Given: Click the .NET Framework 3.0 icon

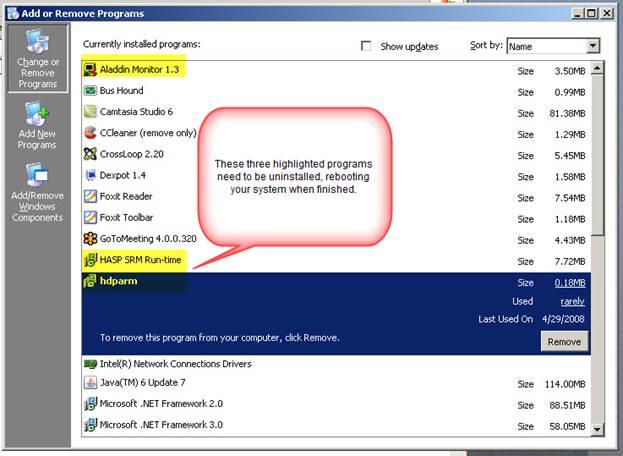Looking at the screenshot, I should pyautogui.click(x=90, y=425).
